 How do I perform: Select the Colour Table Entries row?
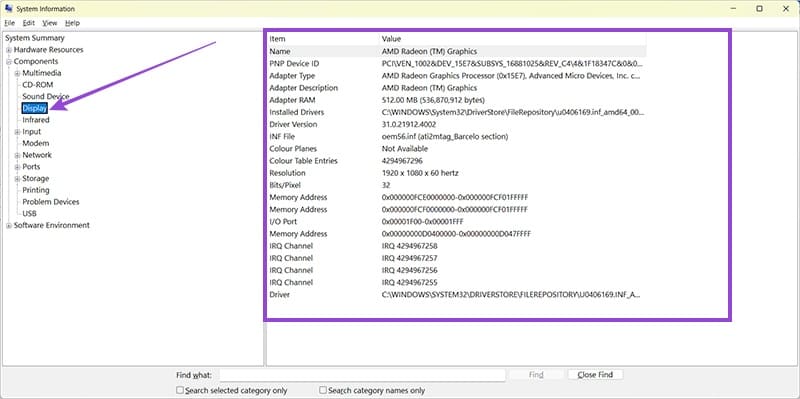(x=457, y=161)
